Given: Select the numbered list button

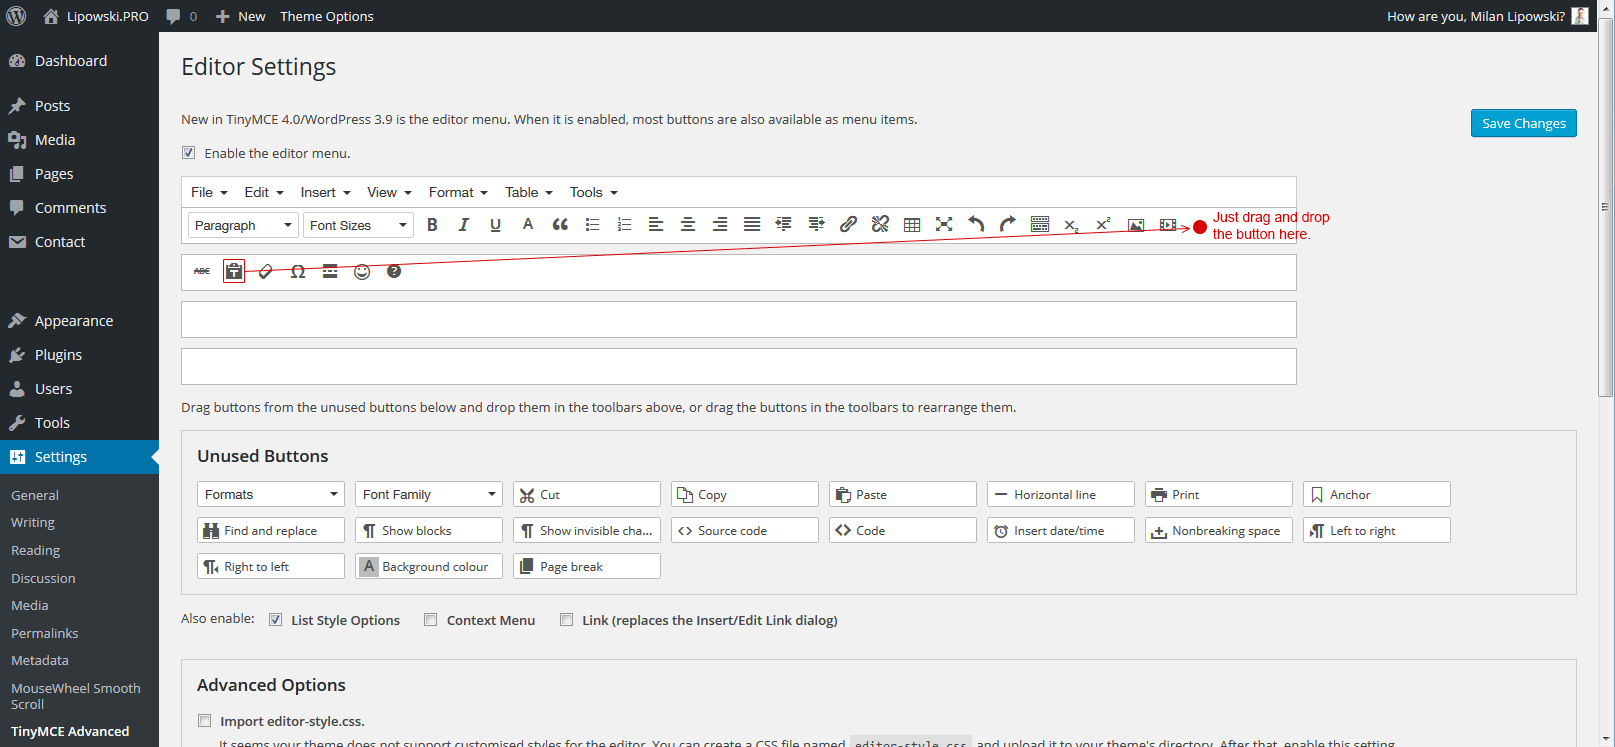Looking at the screenshot, I should 624,225.
